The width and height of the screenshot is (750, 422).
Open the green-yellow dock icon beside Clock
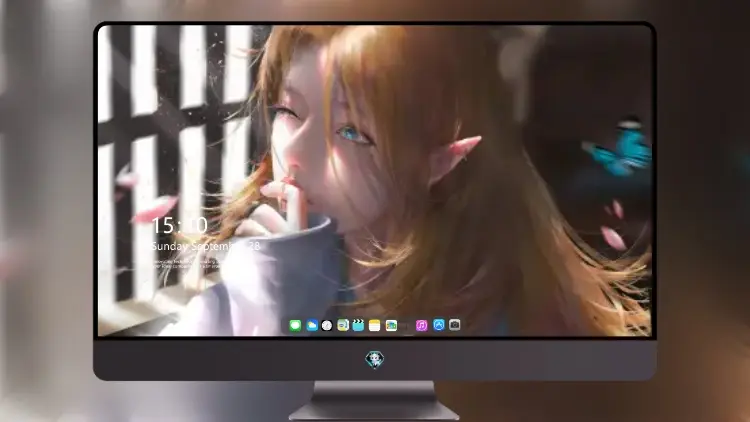tap(343, 325)
